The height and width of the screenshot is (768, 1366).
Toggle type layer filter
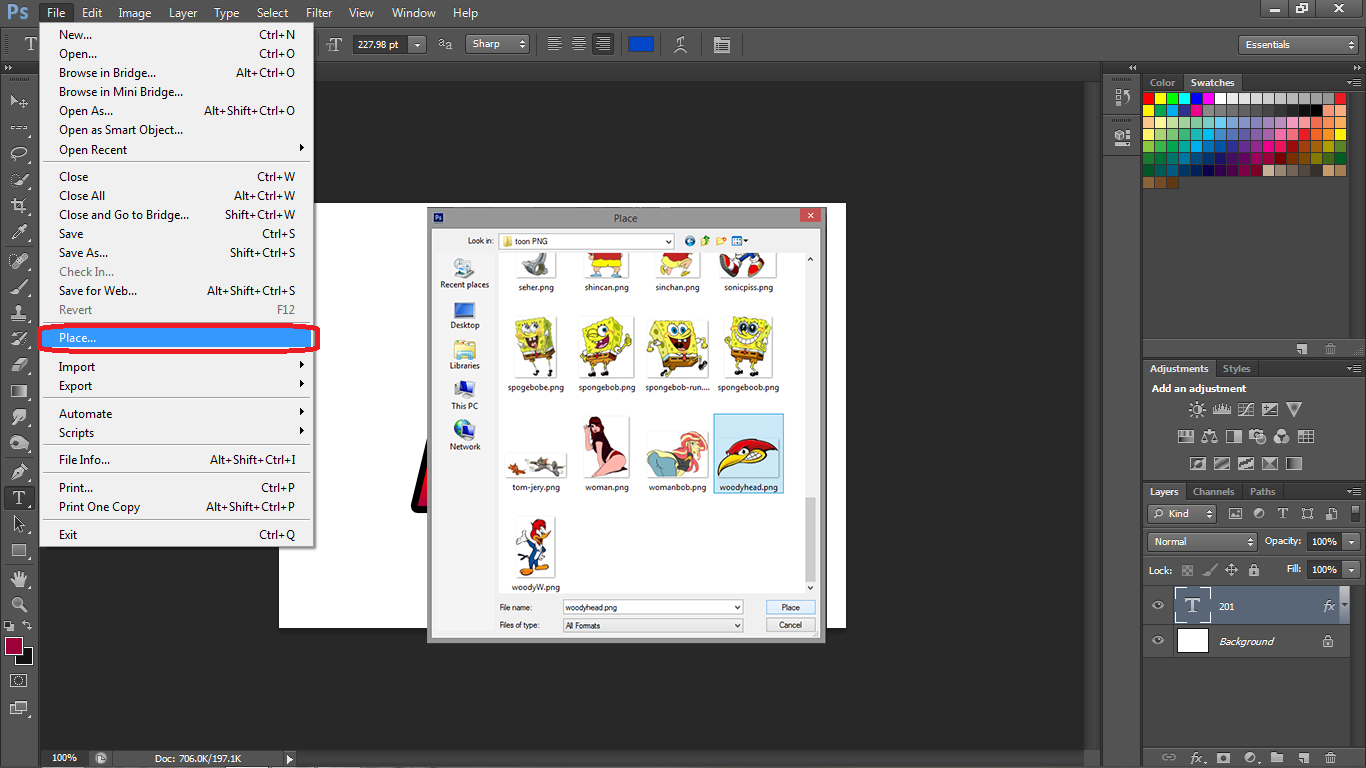click(x=1283, y=514)
